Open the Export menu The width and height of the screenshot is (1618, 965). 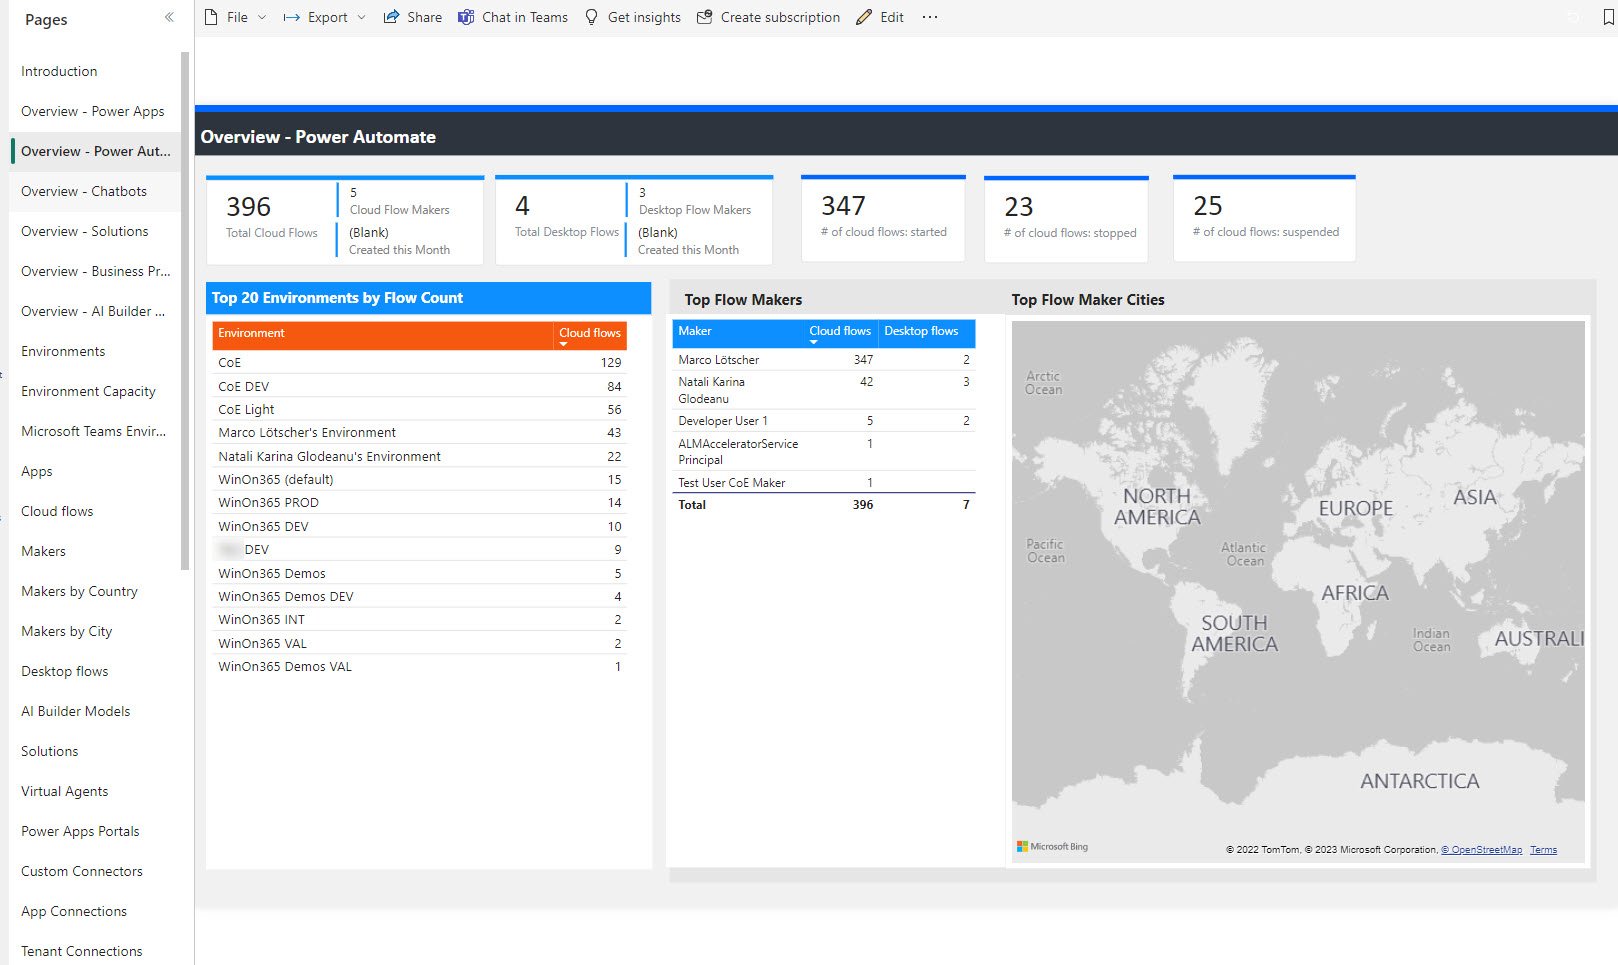click(325, 17)
